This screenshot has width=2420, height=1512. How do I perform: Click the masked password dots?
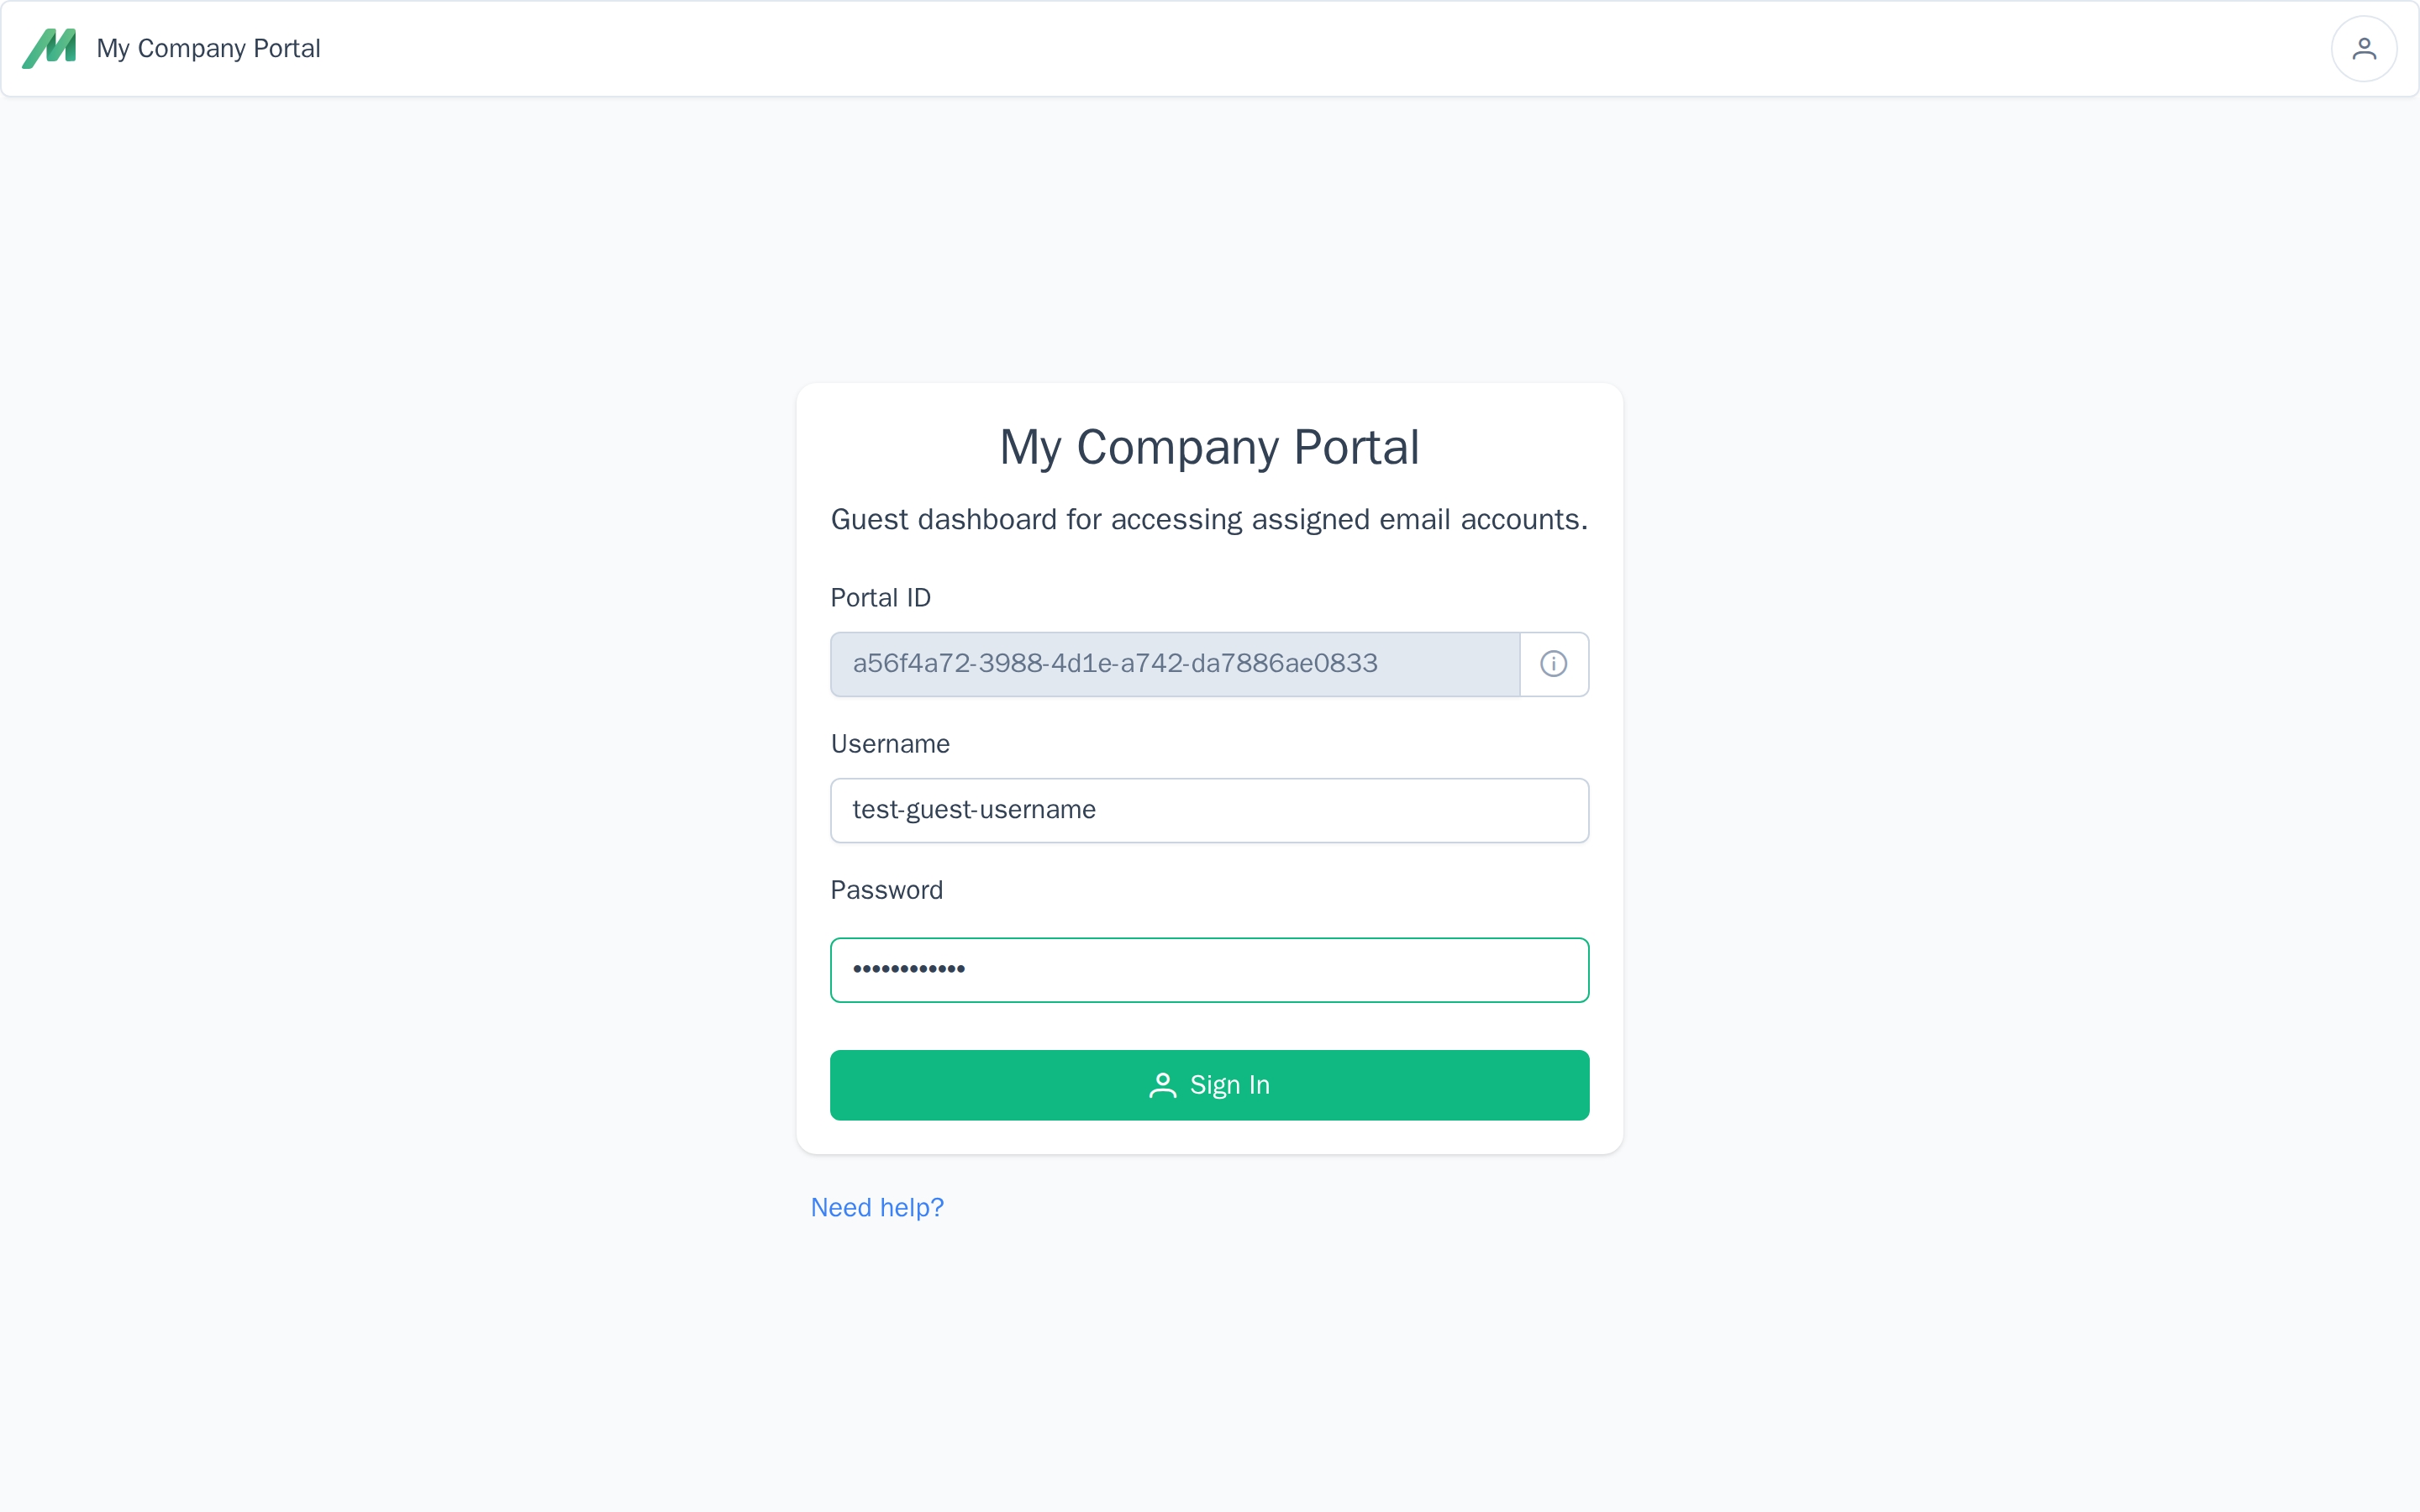pos(908,969)
